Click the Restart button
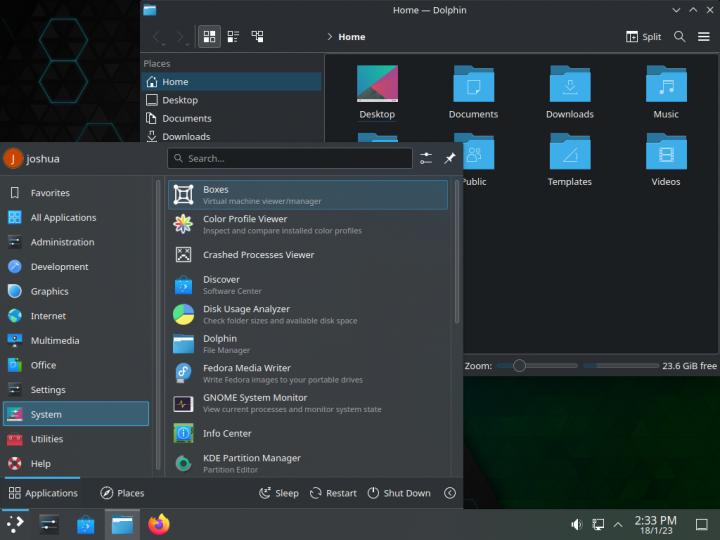Image resolution: width=720 pixels, height=540 pixels. click(333, 493)
